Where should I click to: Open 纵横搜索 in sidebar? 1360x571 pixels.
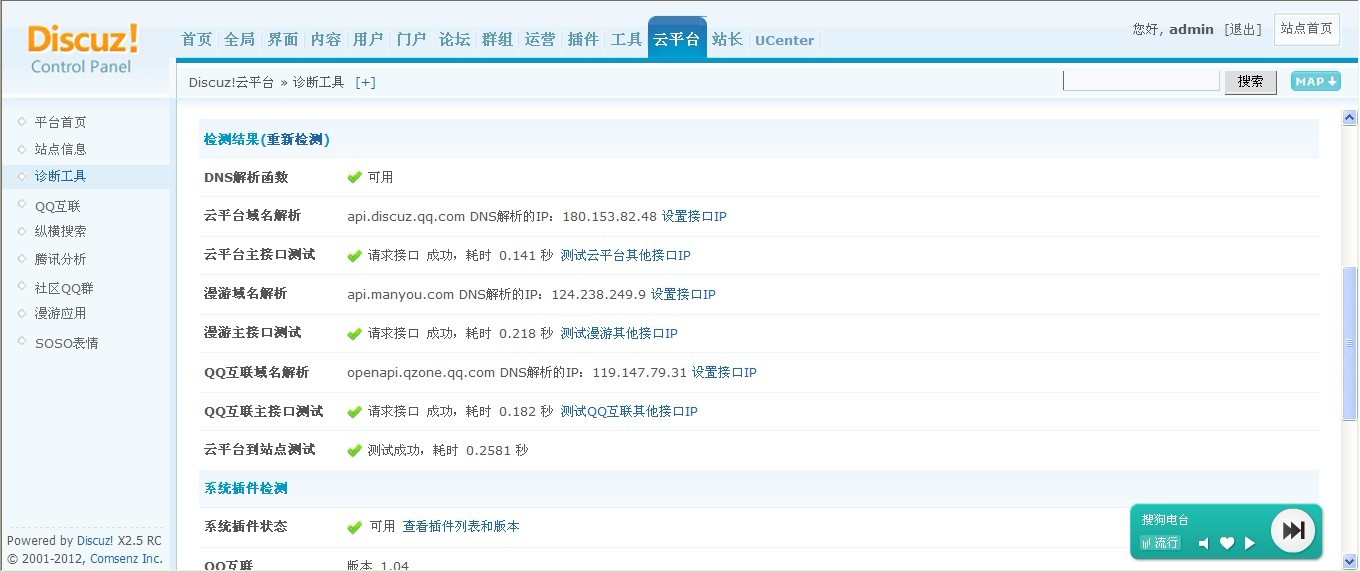click(61, 231)
